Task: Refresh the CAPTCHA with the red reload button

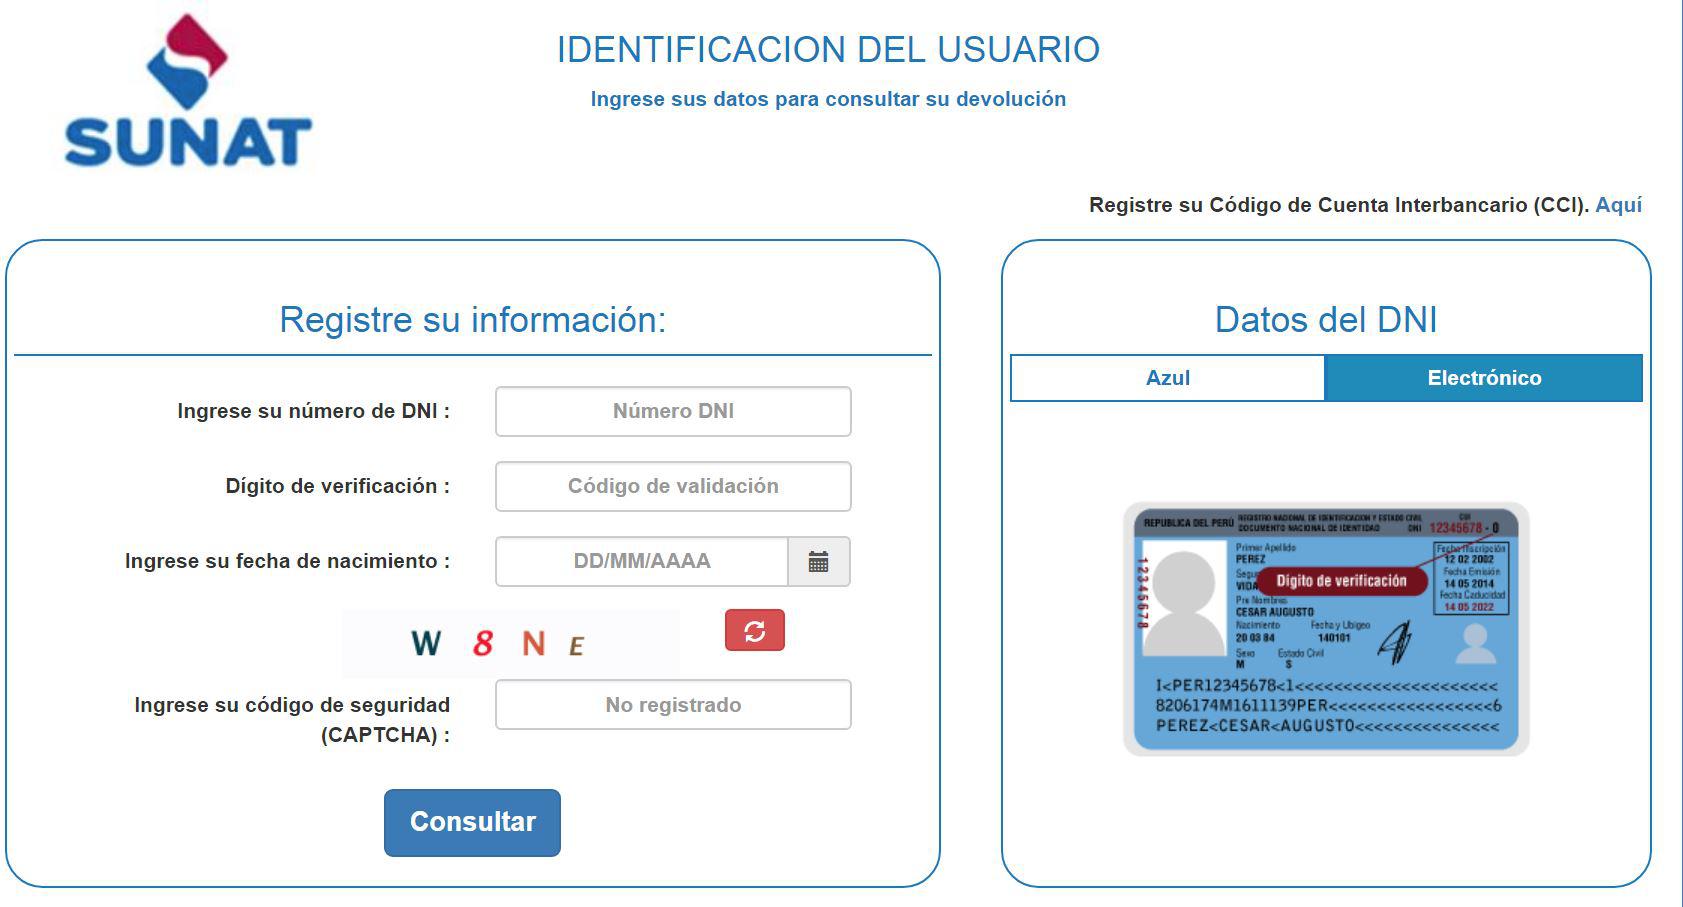Action: (x=754, y=631)
